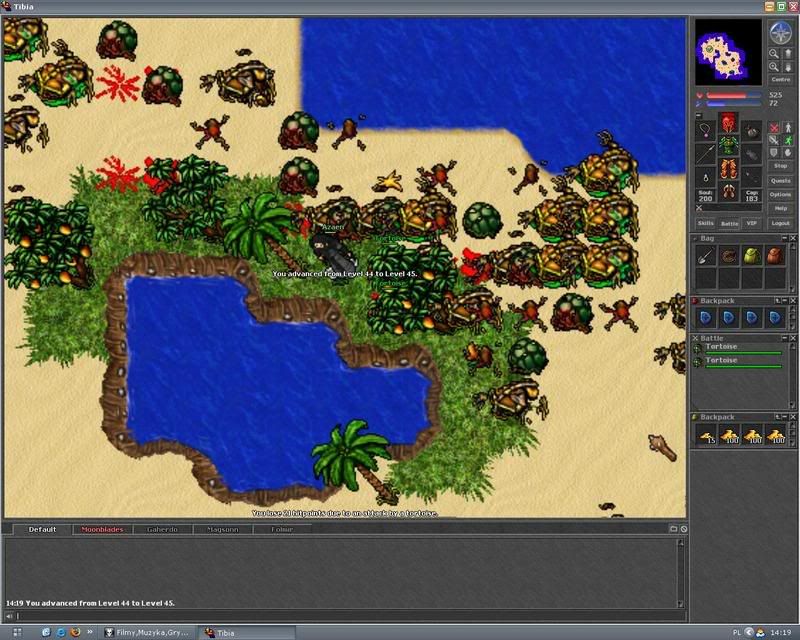Screen dimensions: 800x640
Task: Click the gold stack showing 15
Action: click(x=707, y=435)
